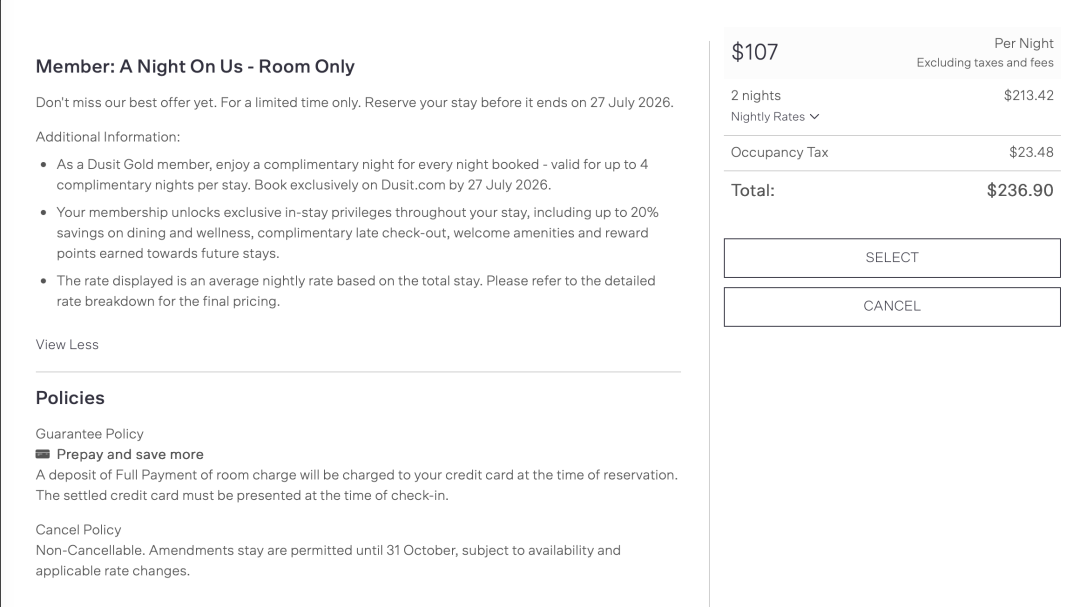Choose this rate with the SELECT button
1080x607 pixels.
[x=892, y=258]
